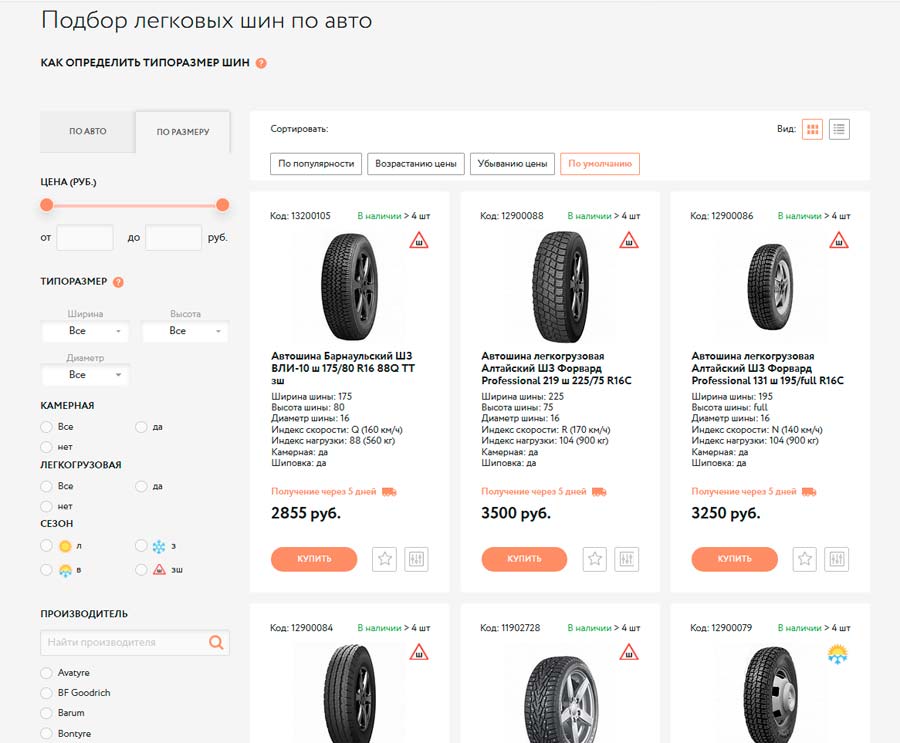Click the all-season sun-cloud icon

[x=65, y=570]
